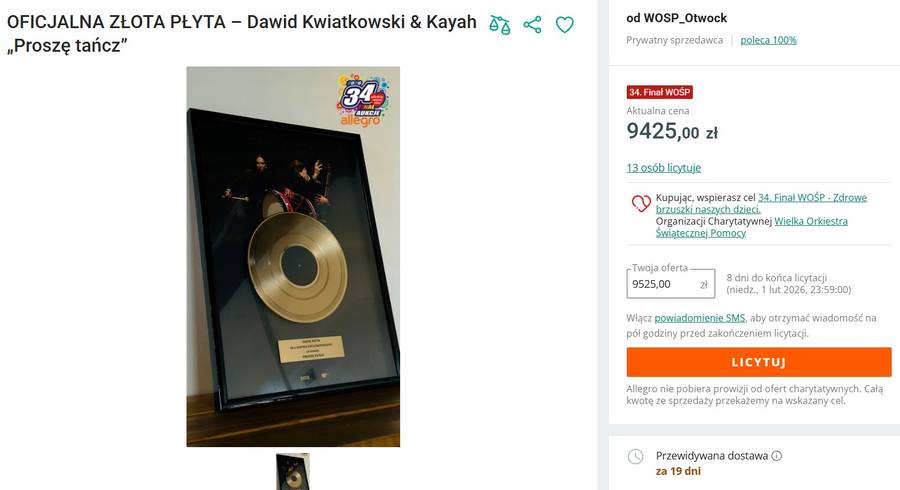Click the charity heart icon

(x=641, y=204)
